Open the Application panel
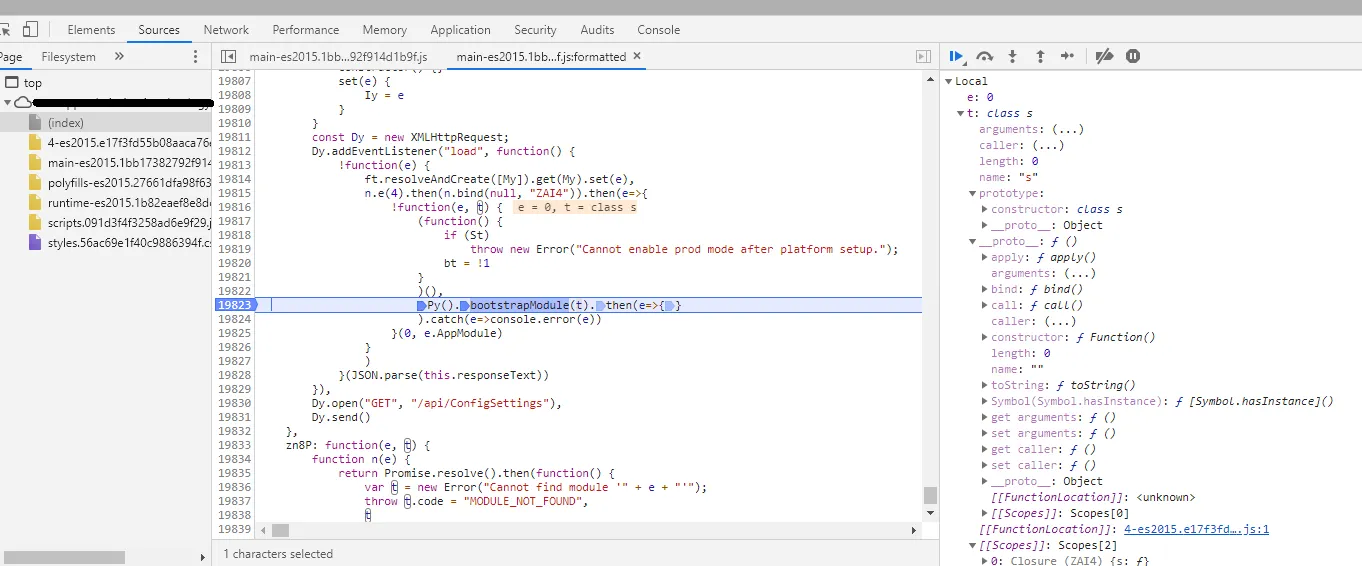This screenshot has height=566, width=1362. click(461, 30)
